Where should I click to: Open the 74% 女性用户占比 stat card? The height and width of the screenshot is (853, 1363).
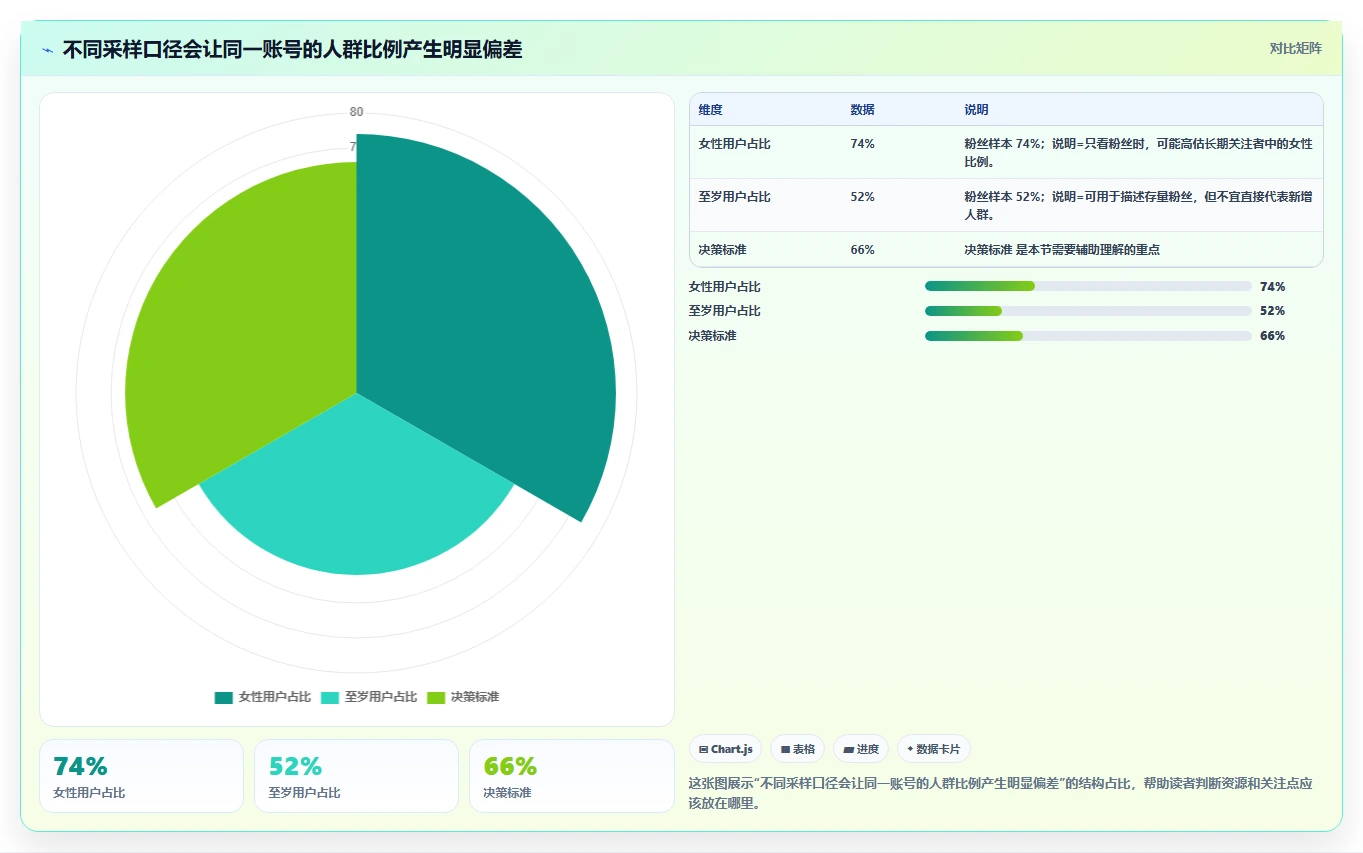[x=141, y=776]
